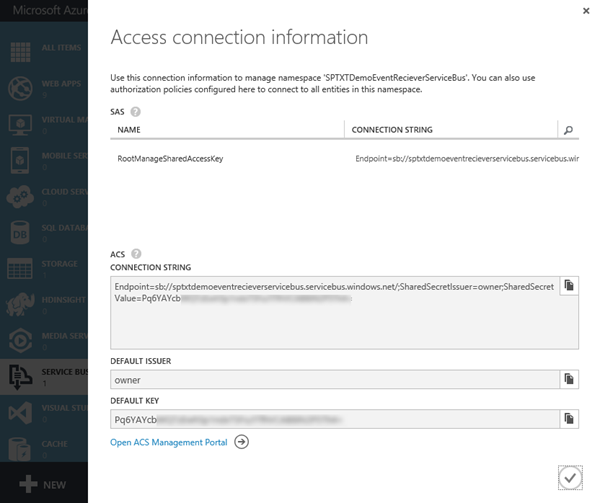Screen dimensions: 600x503
Task: Click the Default Key field
Action: click(333, 419)
